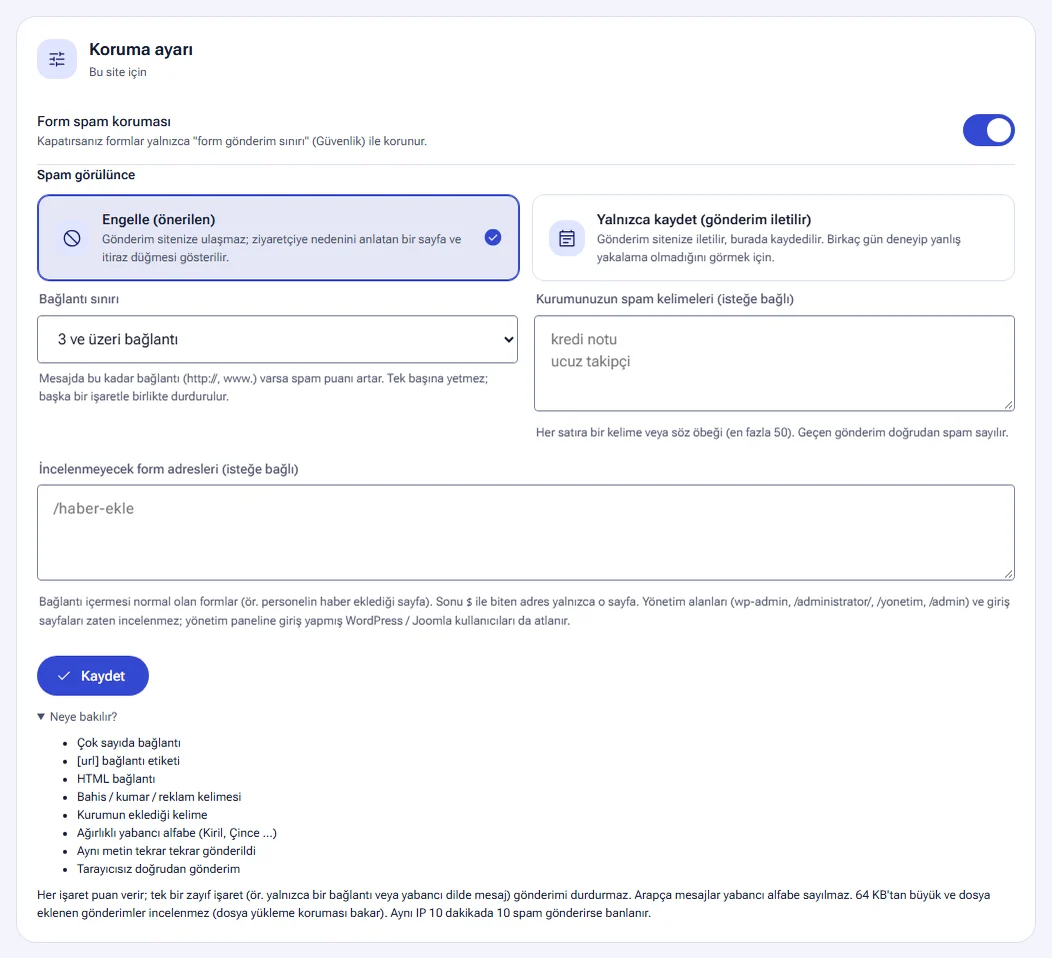
Task: Select Engelle (önerilen) option
Action: coord(278,237)
